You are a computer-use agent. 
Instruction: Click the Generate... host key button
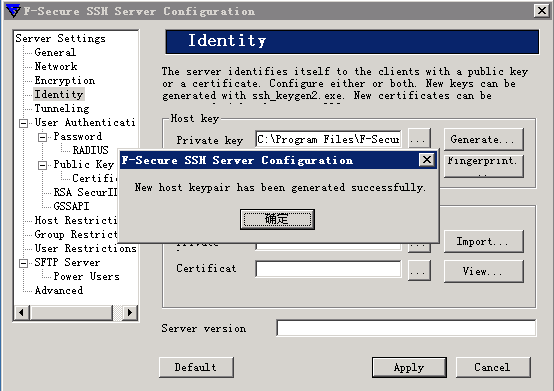tap(483, 140)
